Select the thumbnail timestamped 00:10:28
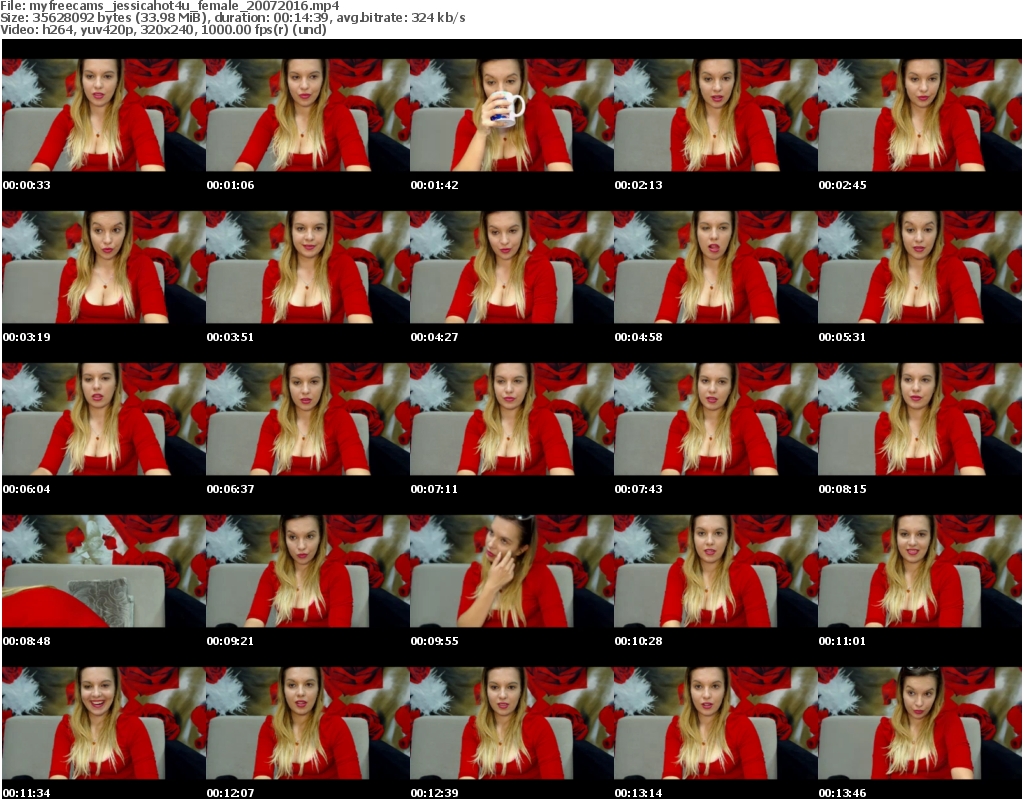The width and height of the screenshot is (1024, 799). click(x=716, y=571)
